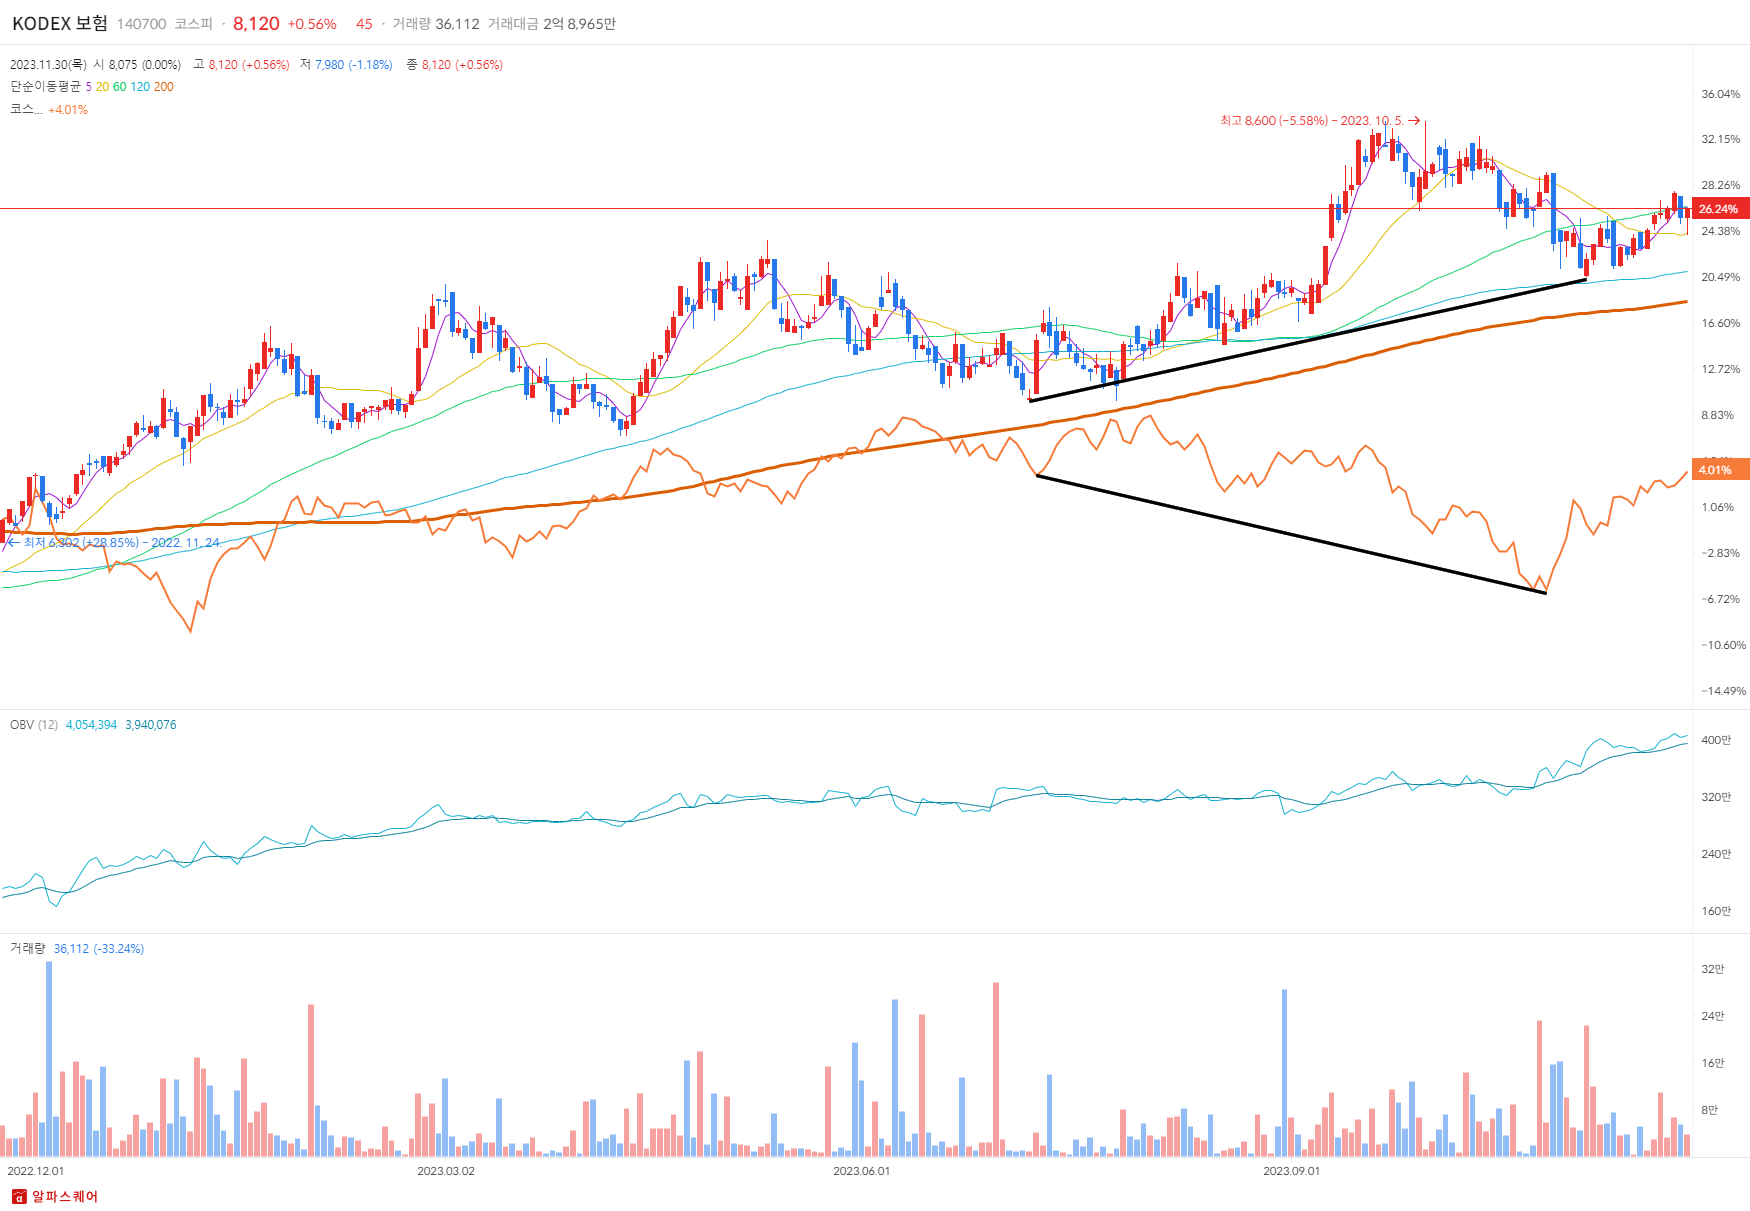
Task: Click the 코스피 market label in header
Action: pyautogui.click(x=193, y=24)
